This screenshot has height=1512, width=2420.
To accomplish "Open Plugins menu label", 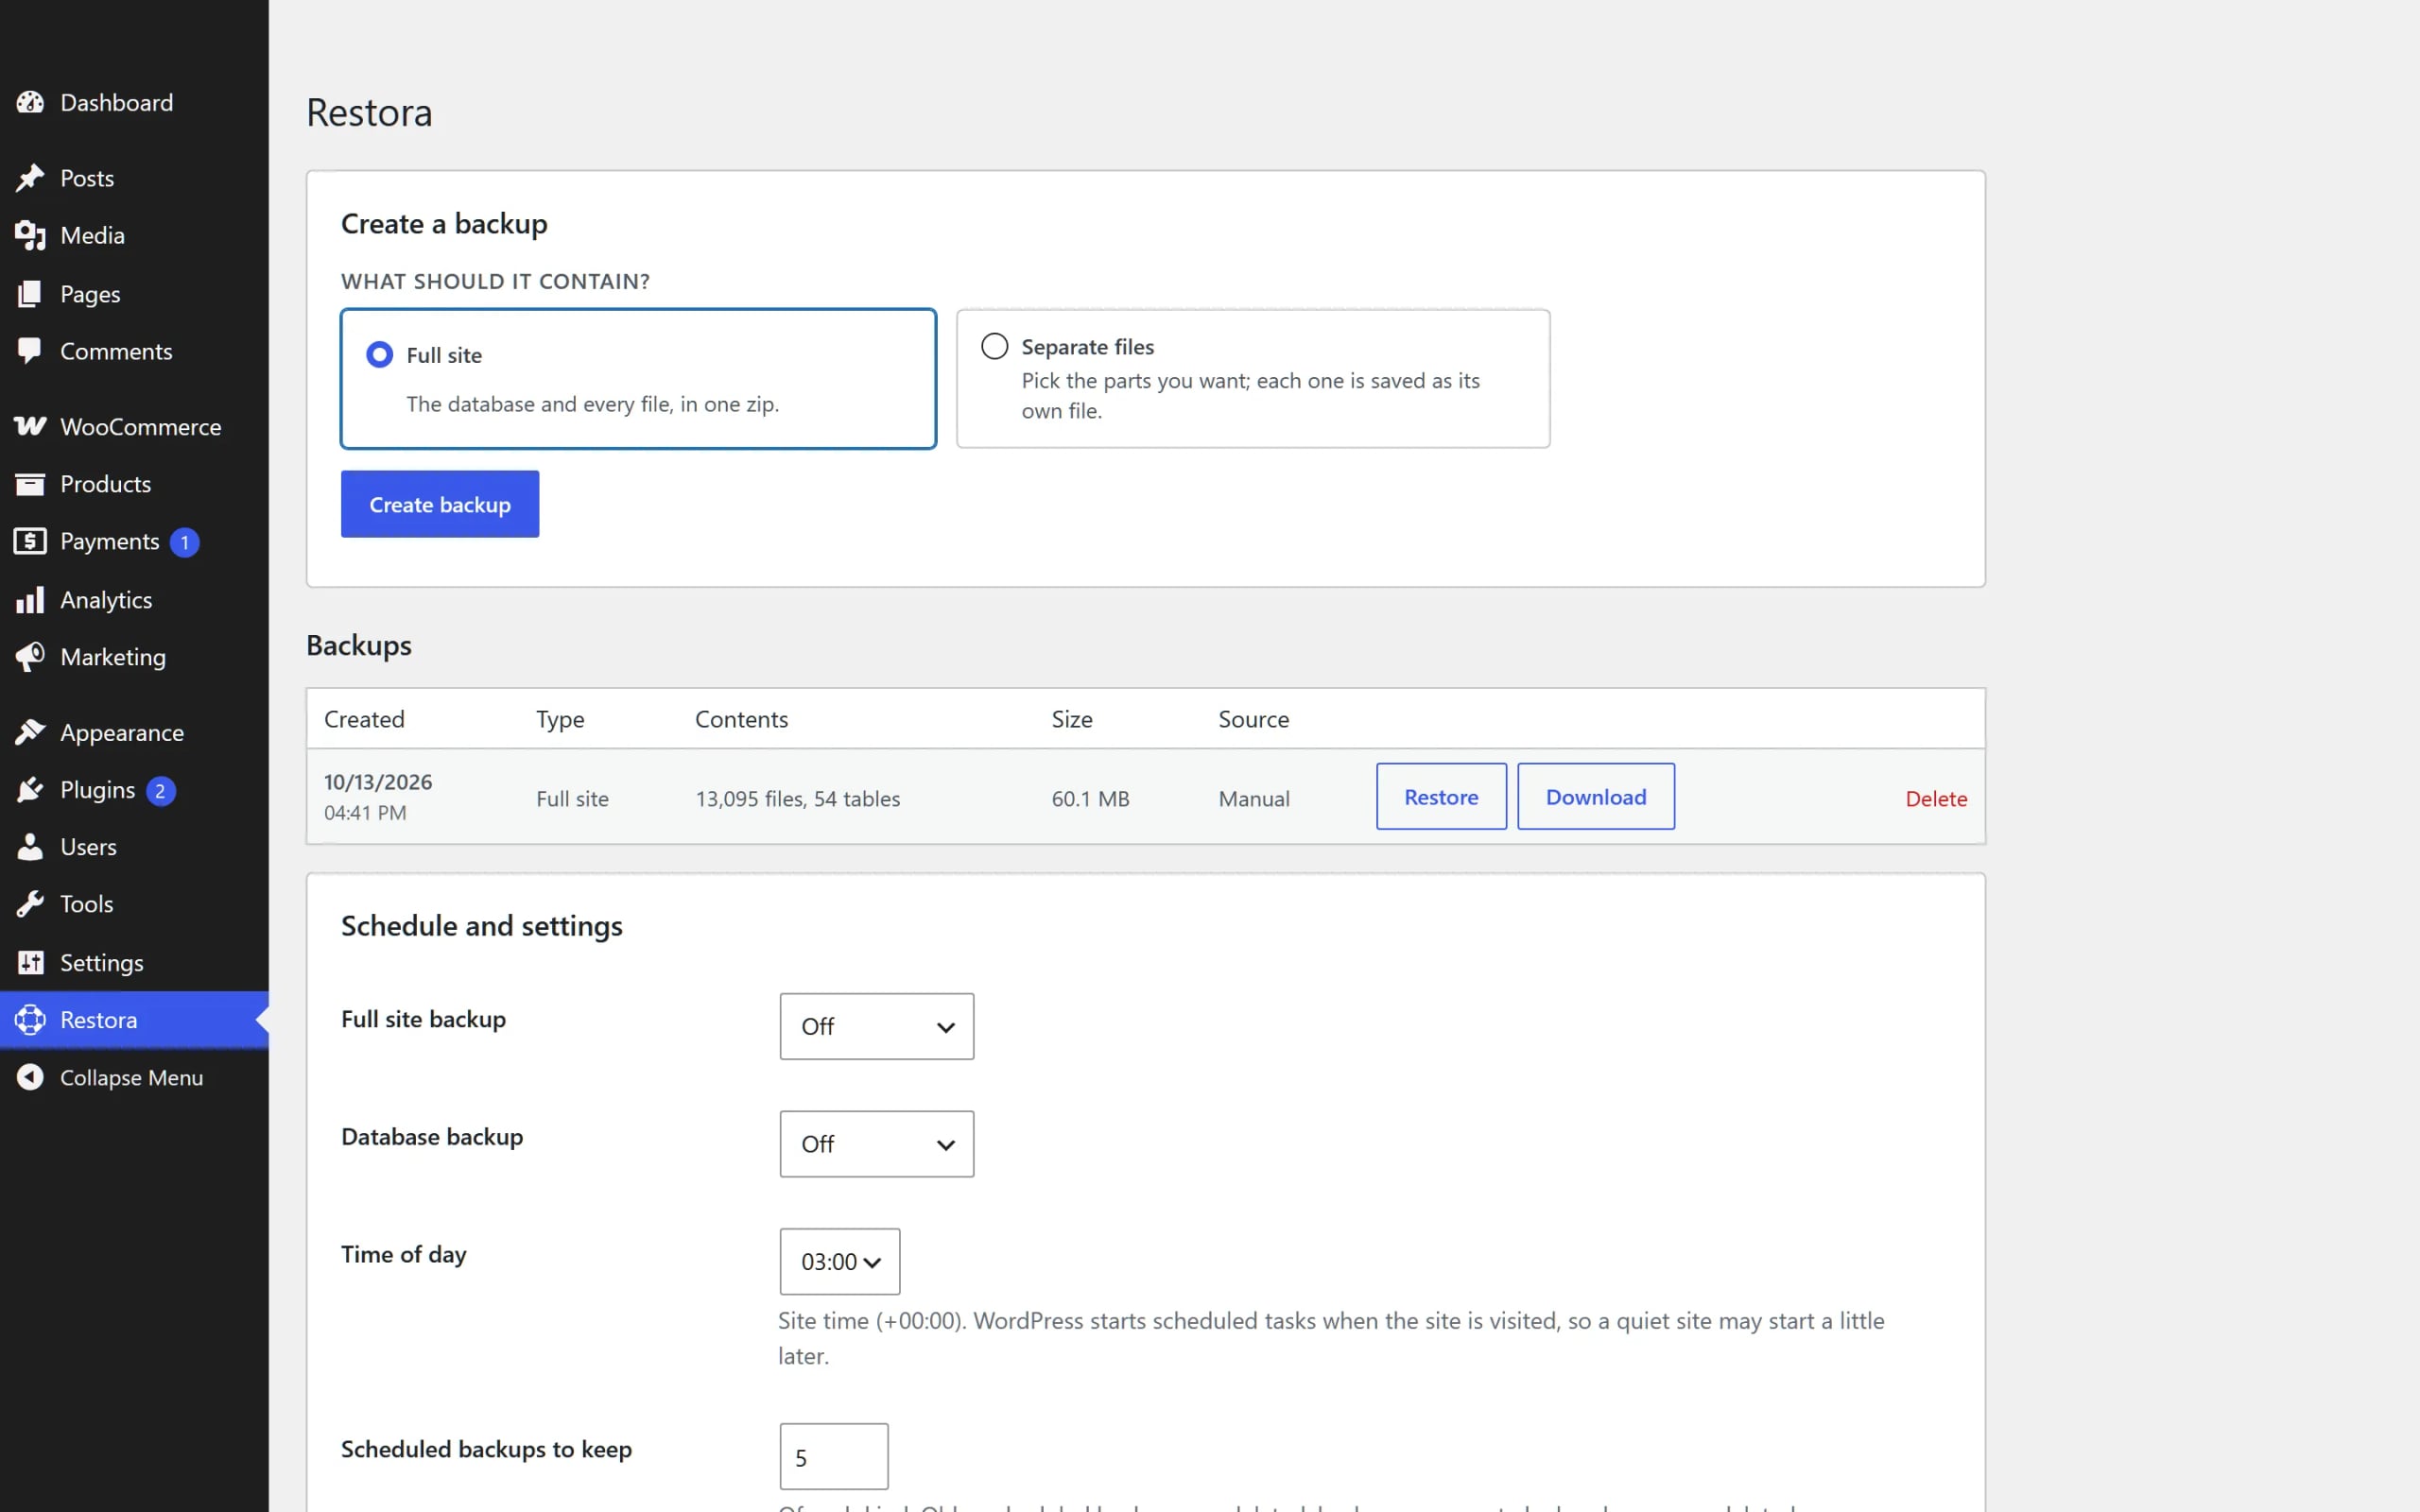I will [x=98, y=790].
